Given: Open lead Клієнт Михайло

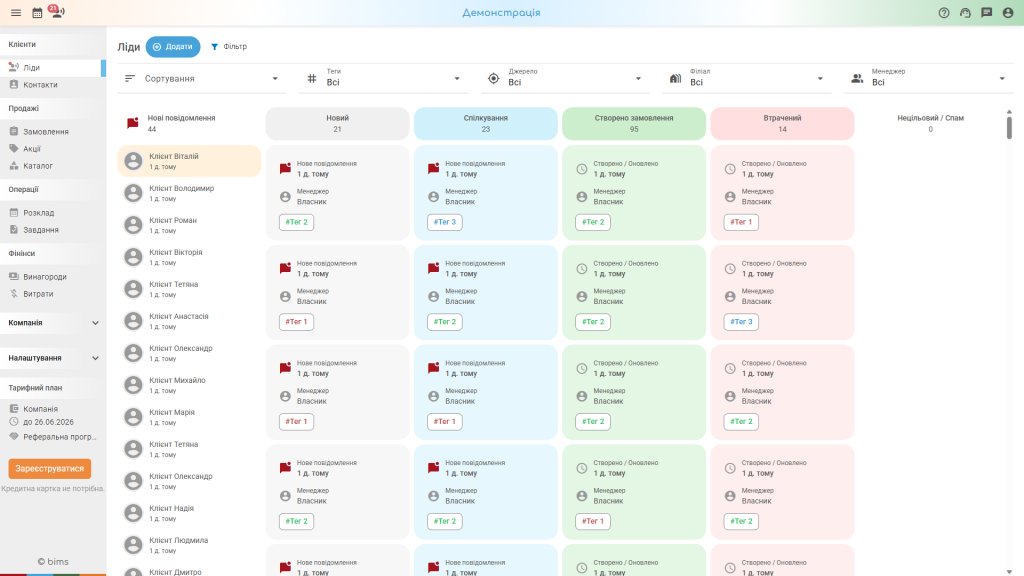Looking at the screenshot, I should click(x=189, y=385).
